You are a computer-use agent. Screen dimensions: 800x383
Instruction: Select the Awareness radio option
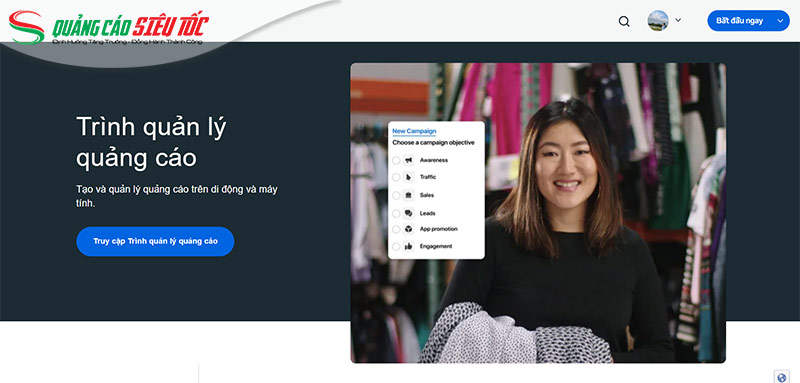point(396,161)
